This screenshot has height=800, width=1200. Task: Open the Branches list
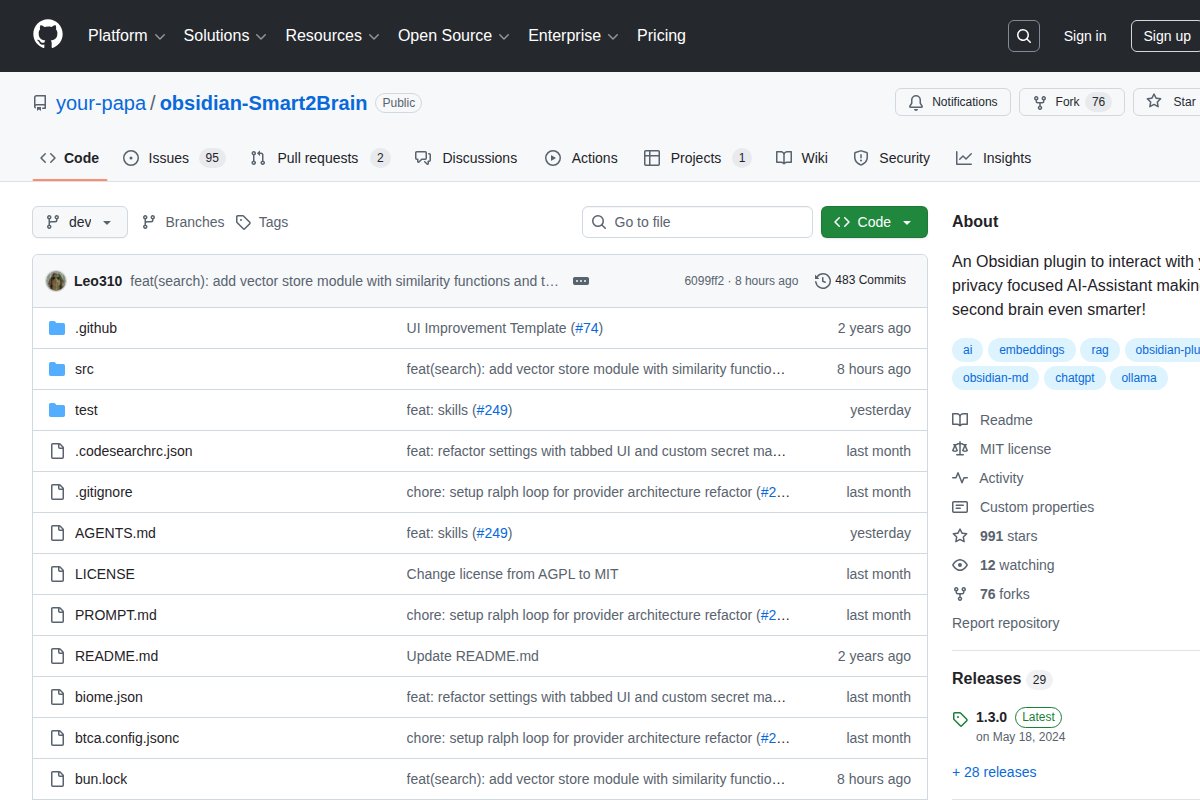tap(183, 222)
